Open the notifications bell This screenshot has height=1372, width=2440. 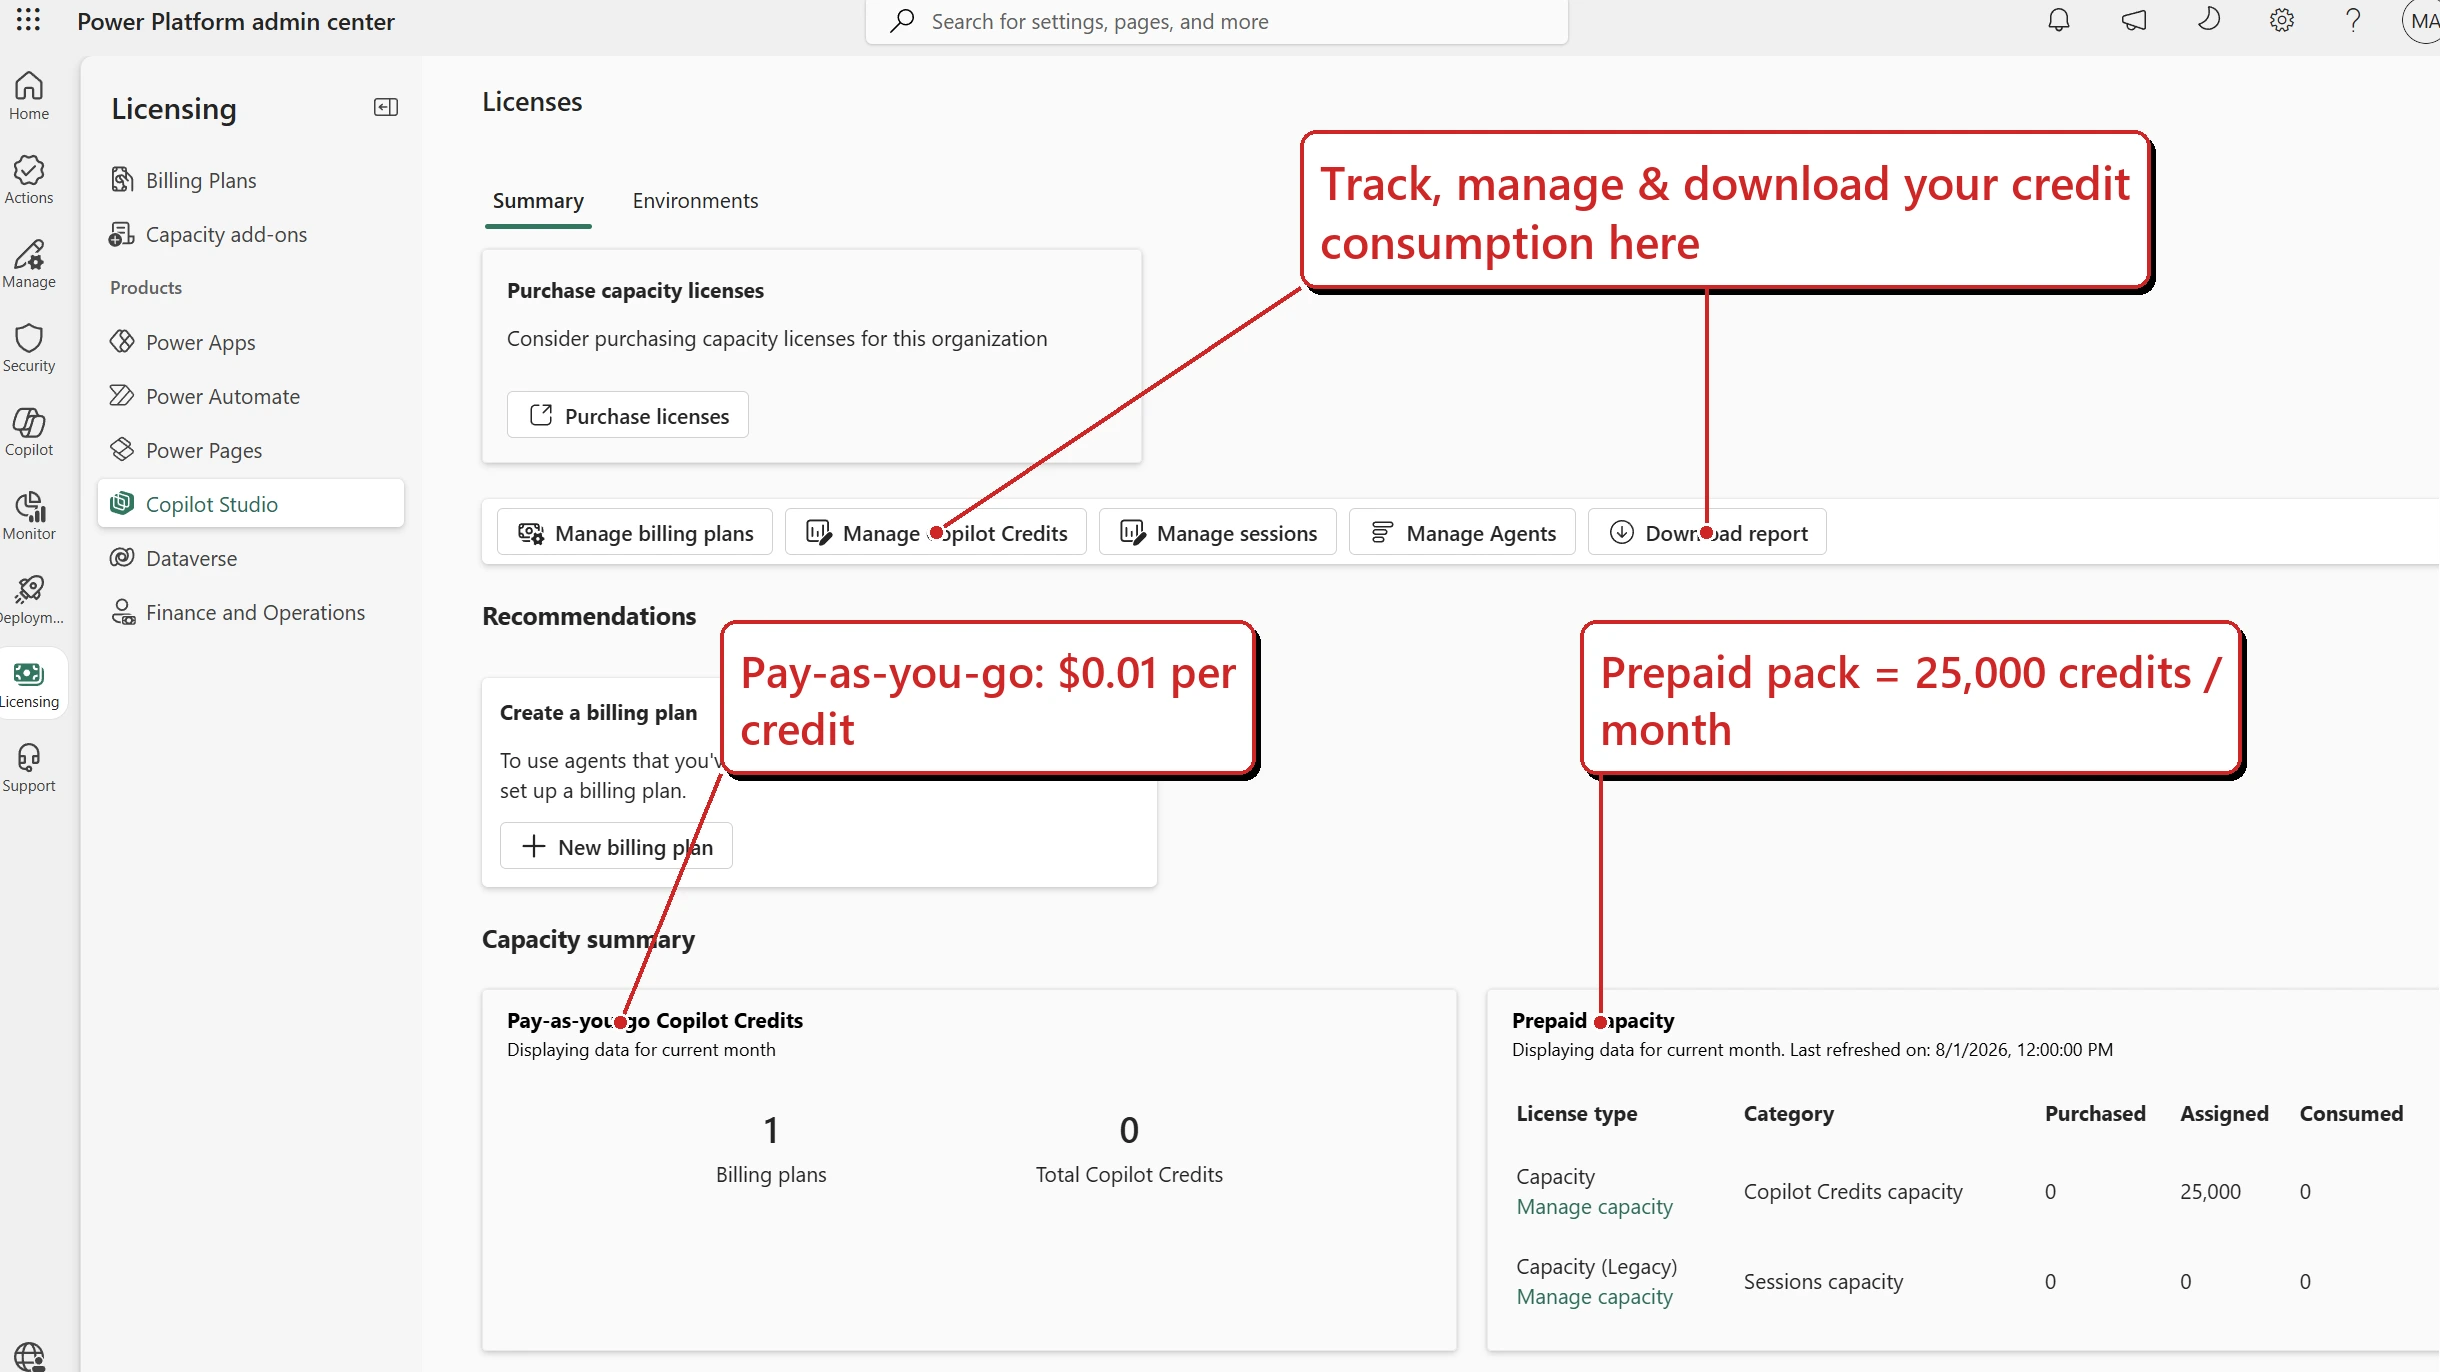point(2058,20)
